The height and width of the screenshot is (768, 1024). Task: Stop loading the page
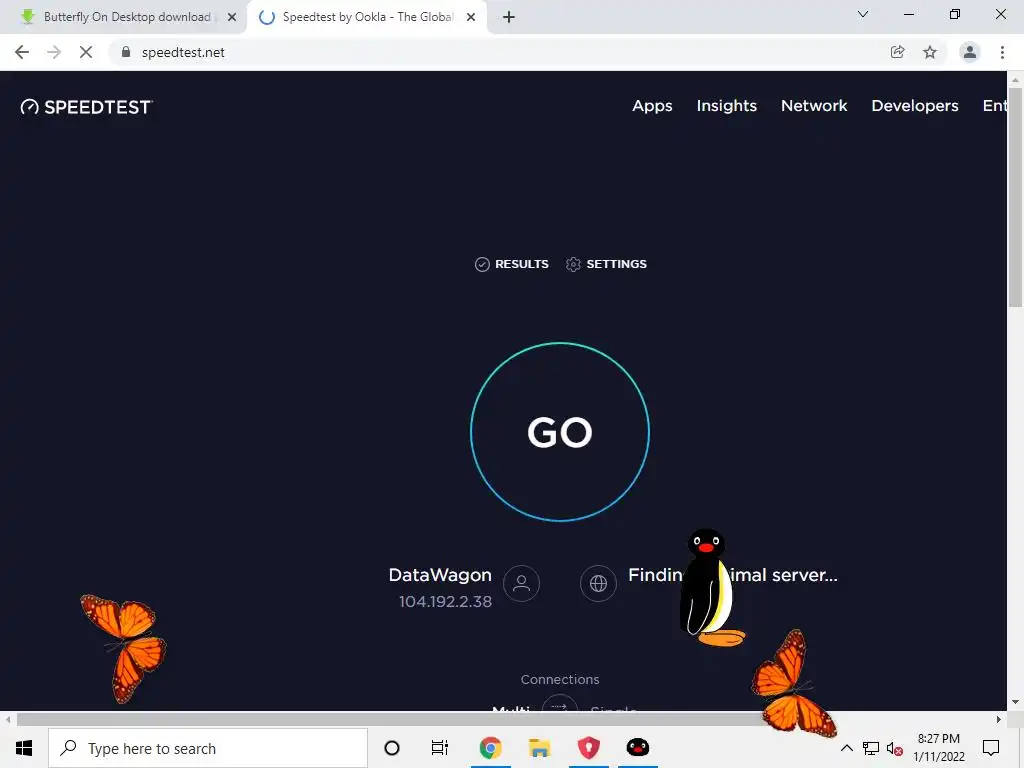[x=86, y=52]
